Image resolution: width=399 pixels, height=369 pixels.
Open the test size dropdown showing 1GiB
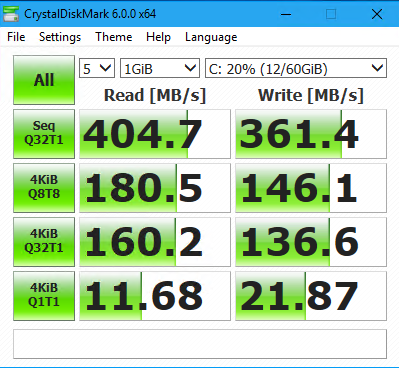160,68
